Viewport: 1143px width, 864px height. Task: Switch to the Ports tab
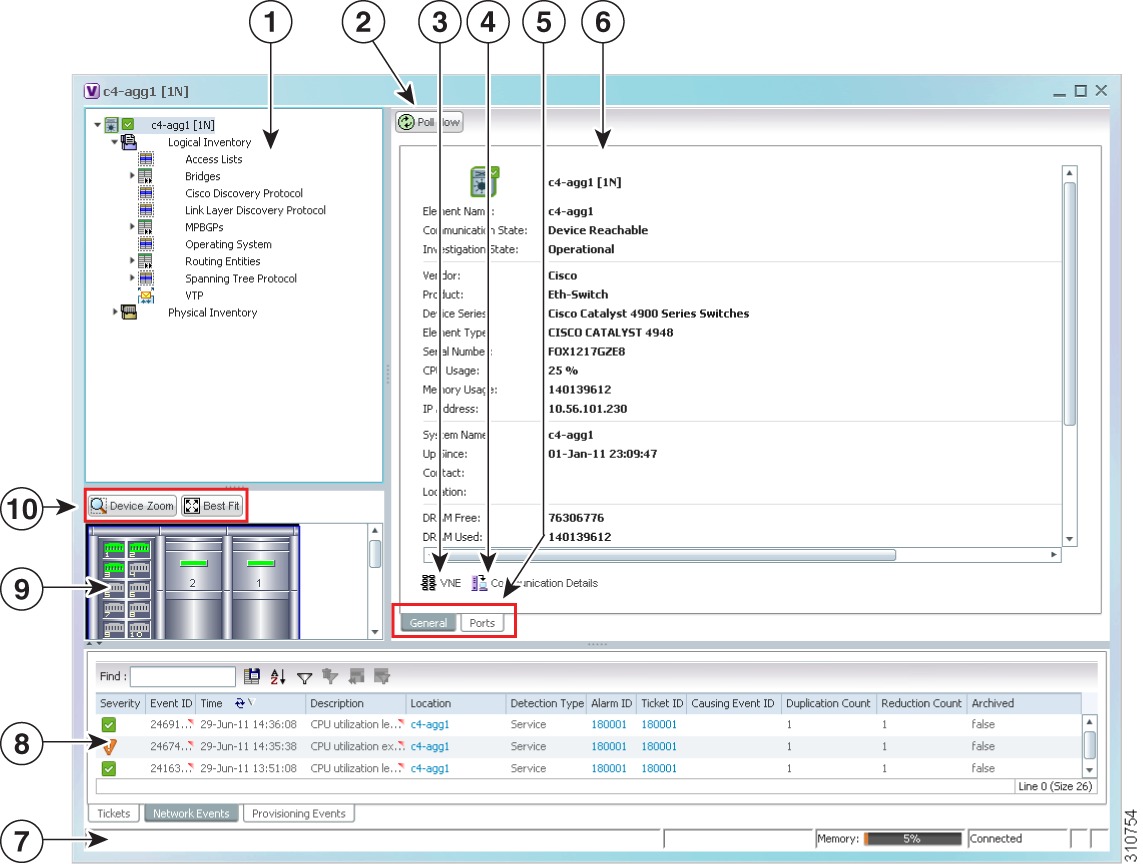point(482,623)
